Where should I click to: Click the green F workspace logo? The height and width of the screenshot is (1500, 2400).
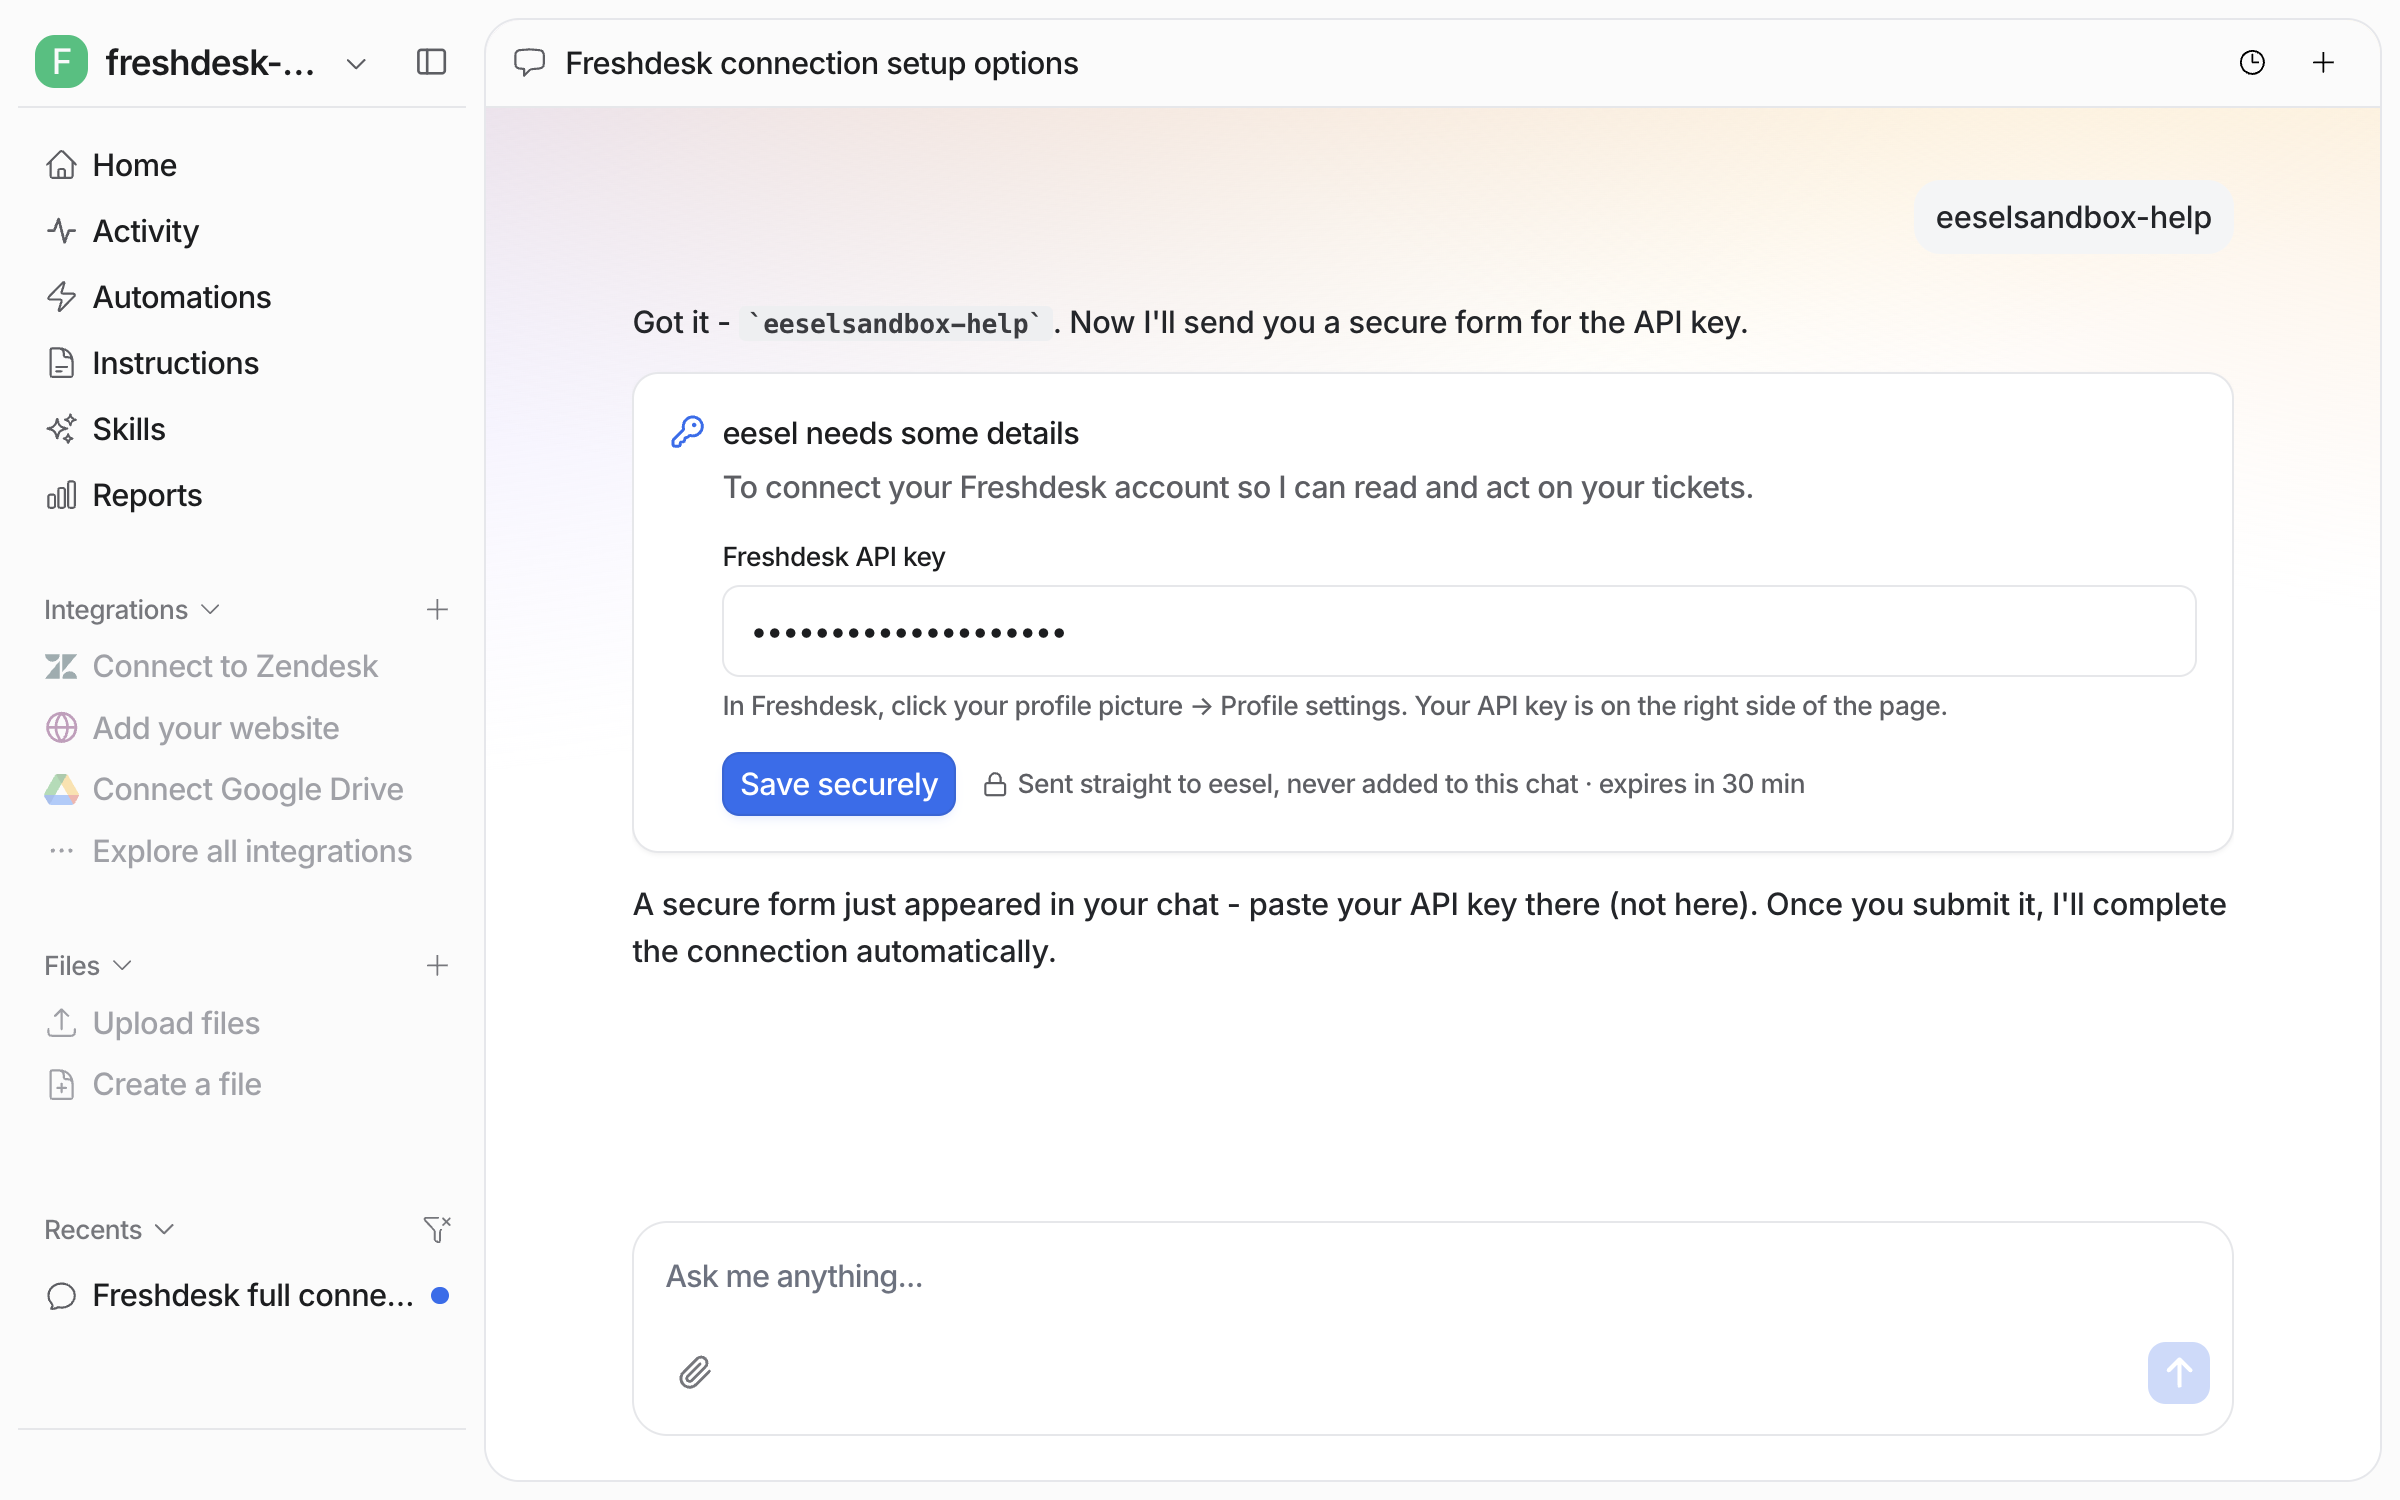[61, 62]
